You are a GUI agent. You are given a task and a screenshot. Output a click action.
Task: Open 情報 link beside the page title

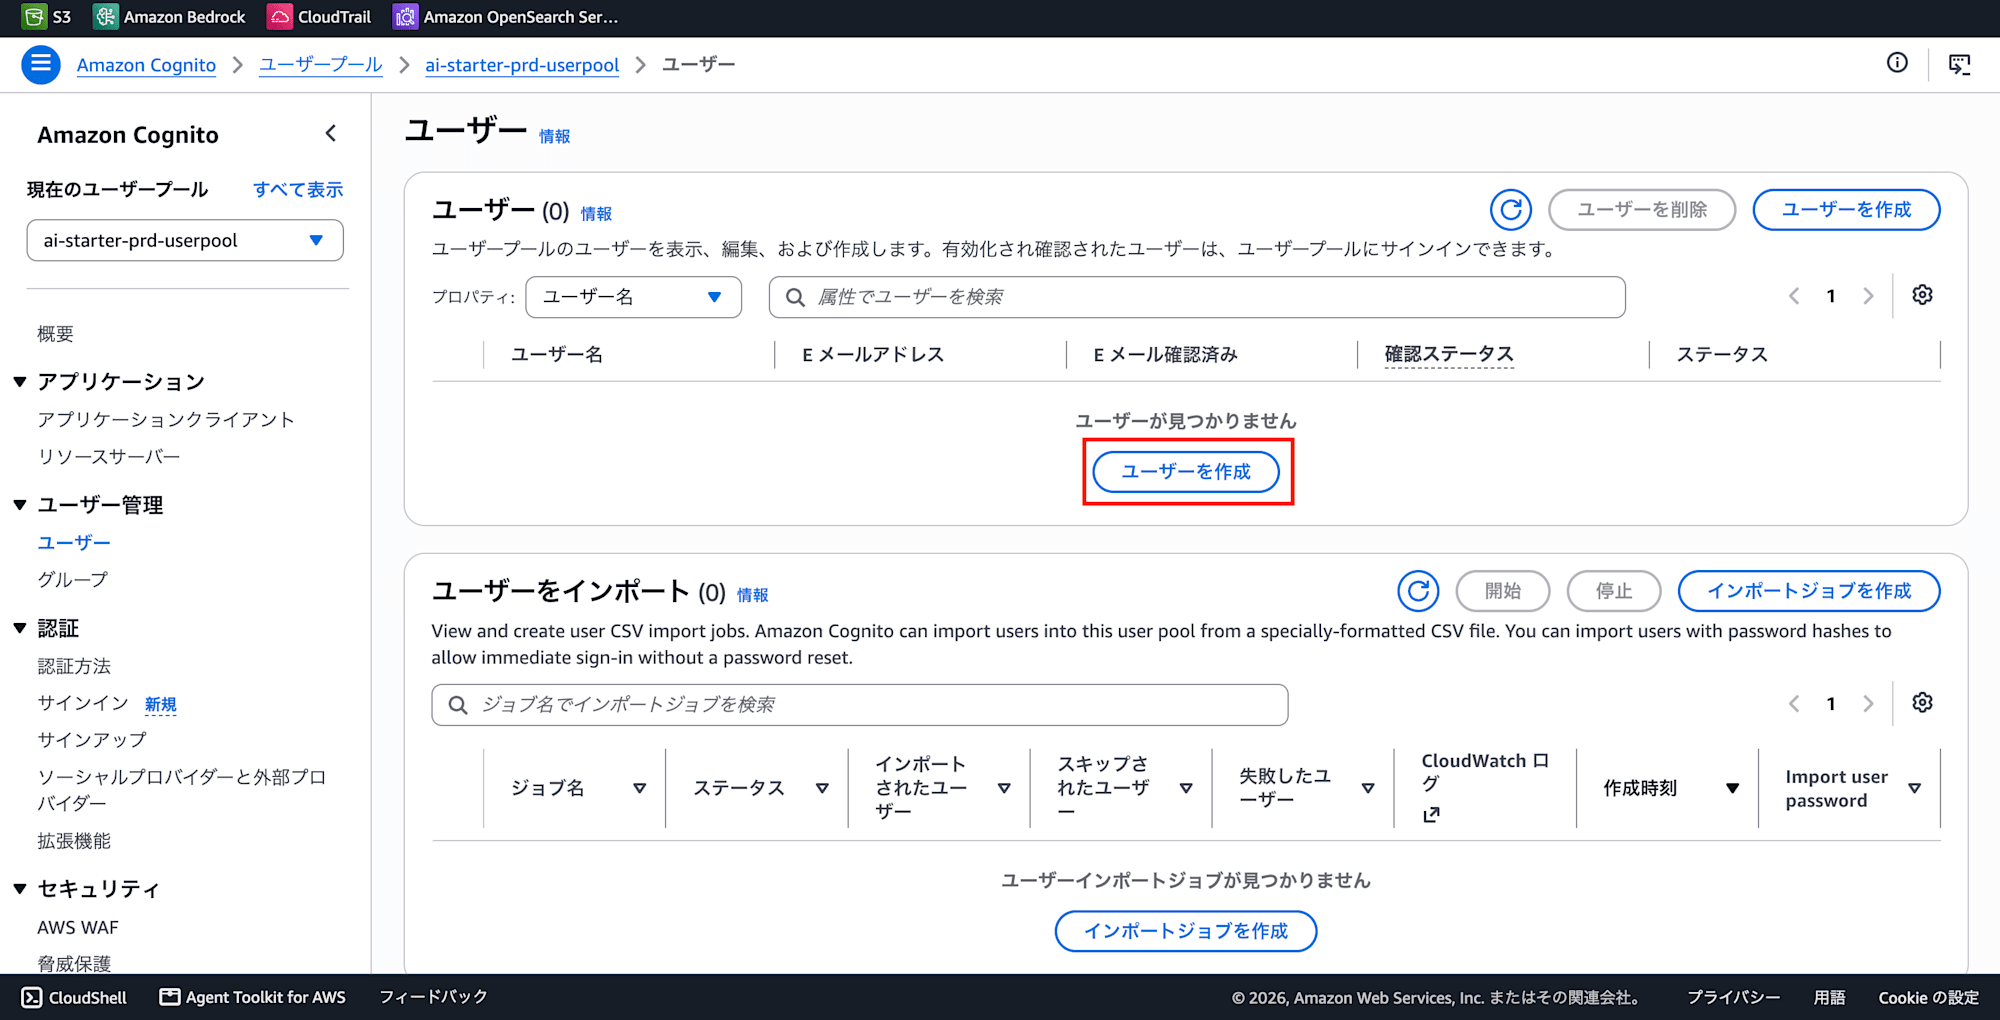(x=555, y=136)
